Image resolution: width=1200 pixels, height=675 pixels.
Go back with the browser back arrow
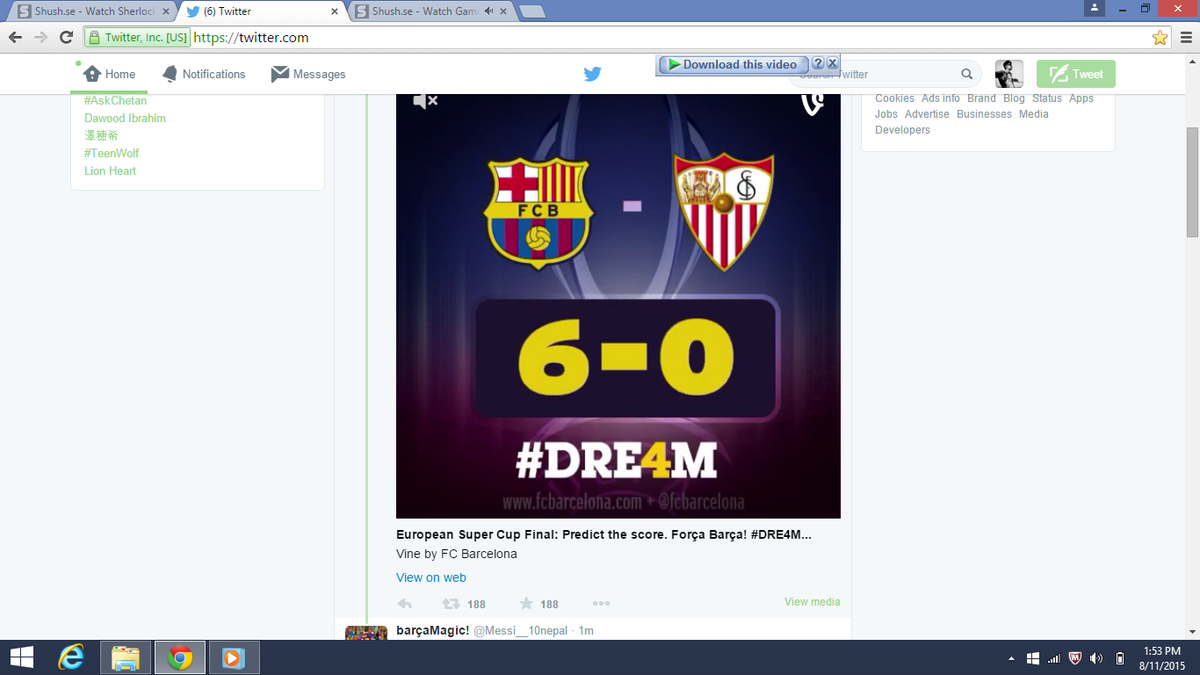point(15,37)
